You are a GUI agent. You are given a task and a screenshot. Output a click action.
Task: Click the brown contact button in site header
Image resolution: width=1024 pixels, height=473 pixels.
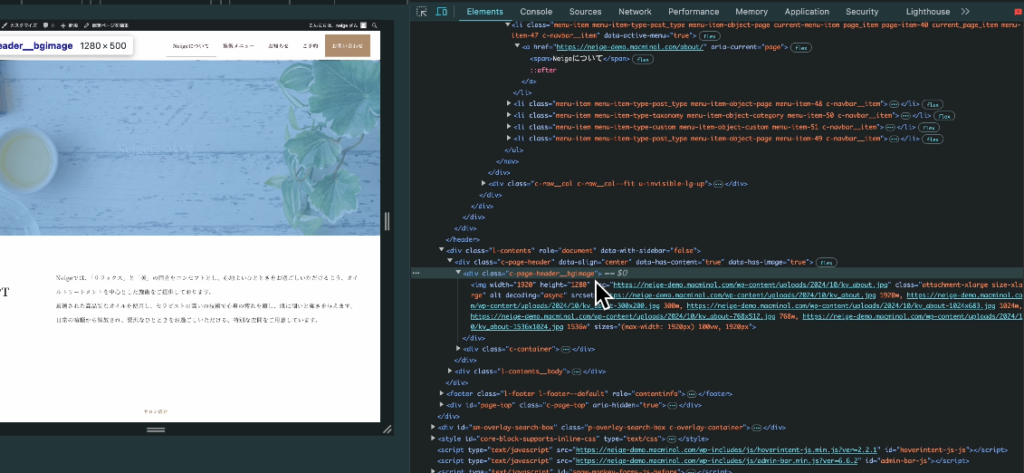pyautogui.click(x=347, y=46)
